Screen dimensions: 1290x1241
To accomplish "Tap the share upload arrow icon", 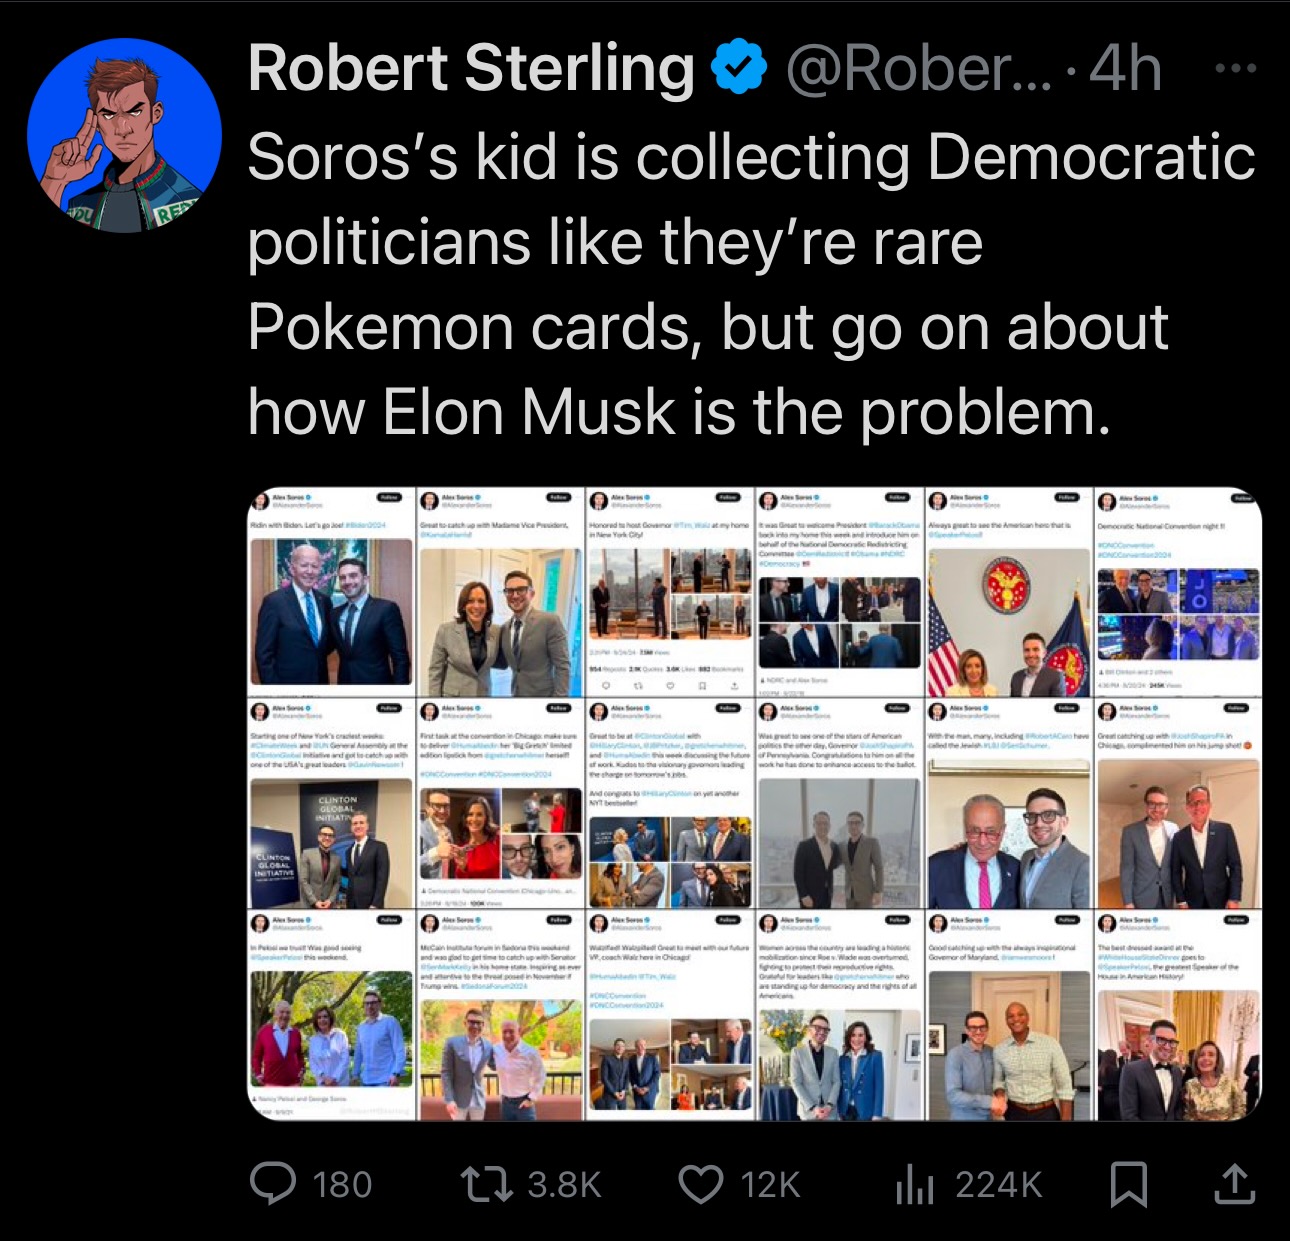I will pos(1234,1184).
